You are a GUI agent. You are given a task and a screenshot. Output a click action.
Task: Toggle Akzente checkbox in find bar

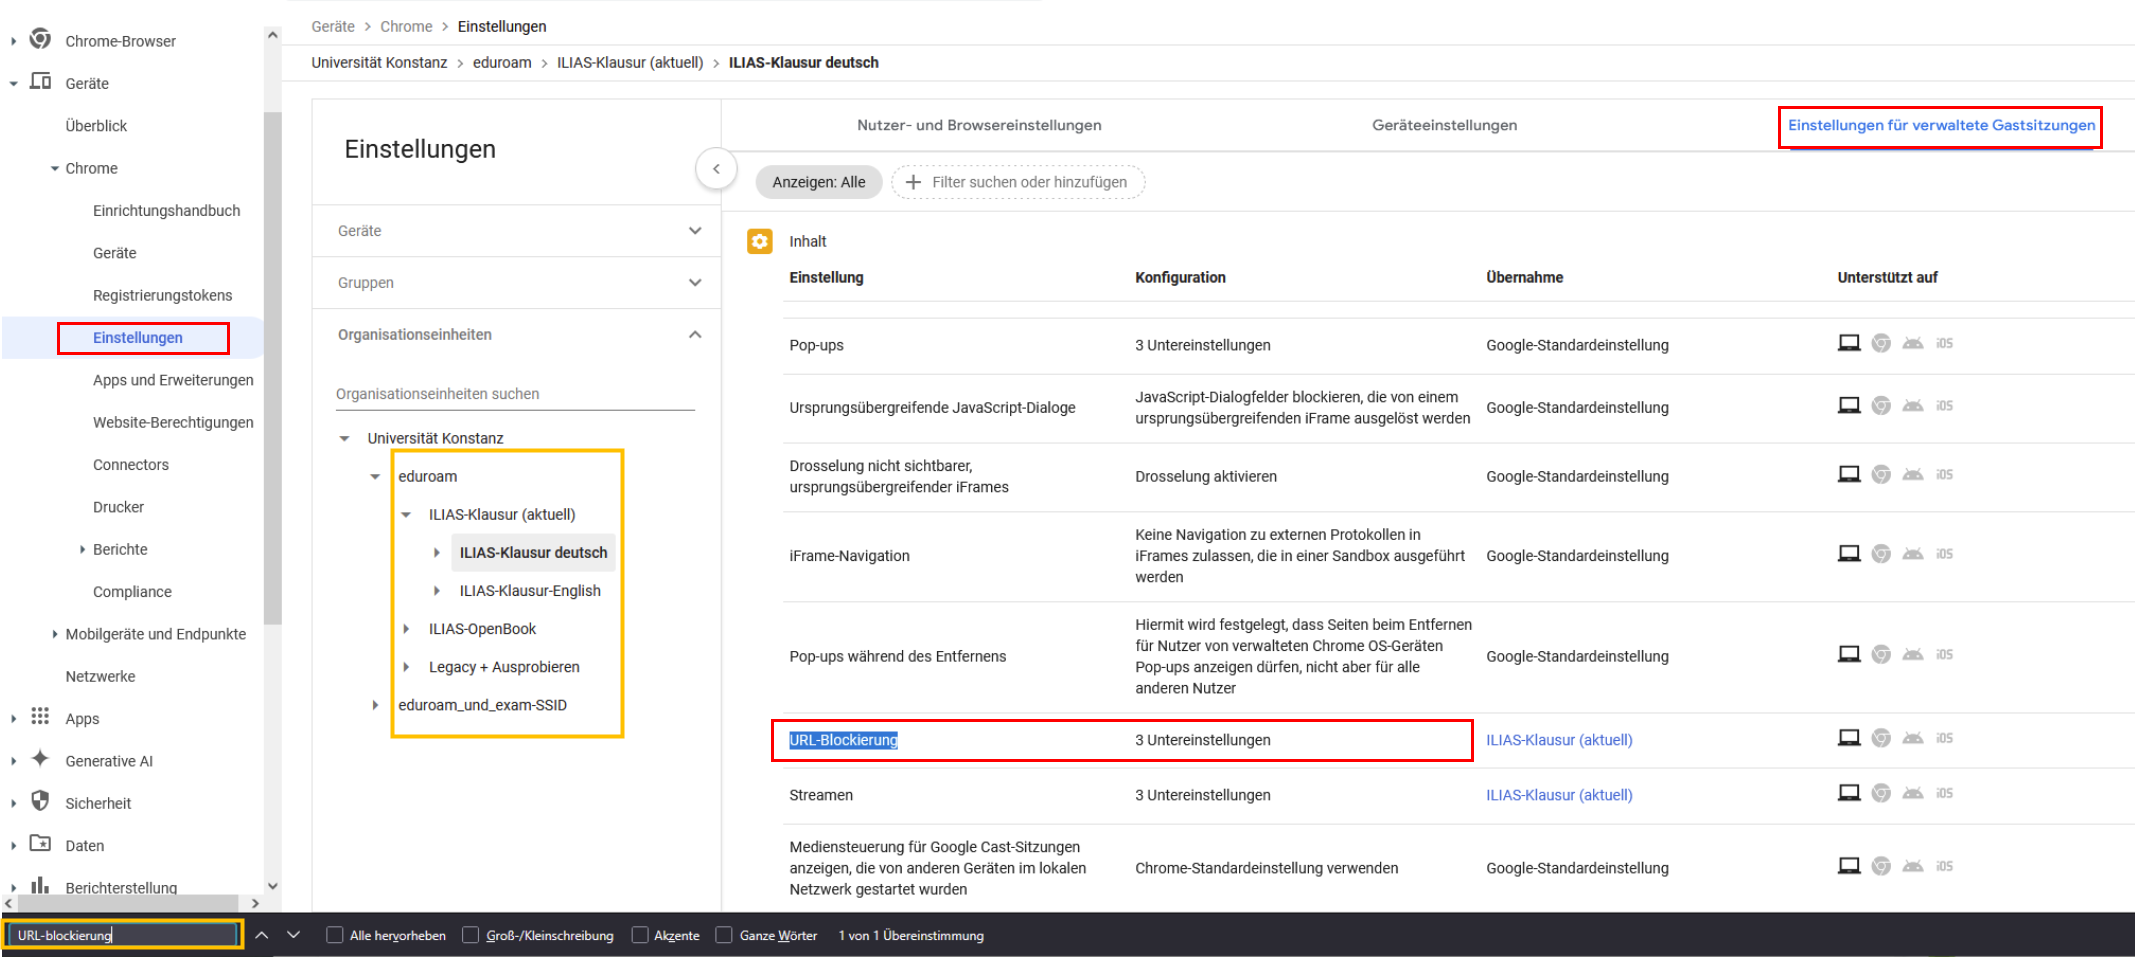(x=640, y=935)
